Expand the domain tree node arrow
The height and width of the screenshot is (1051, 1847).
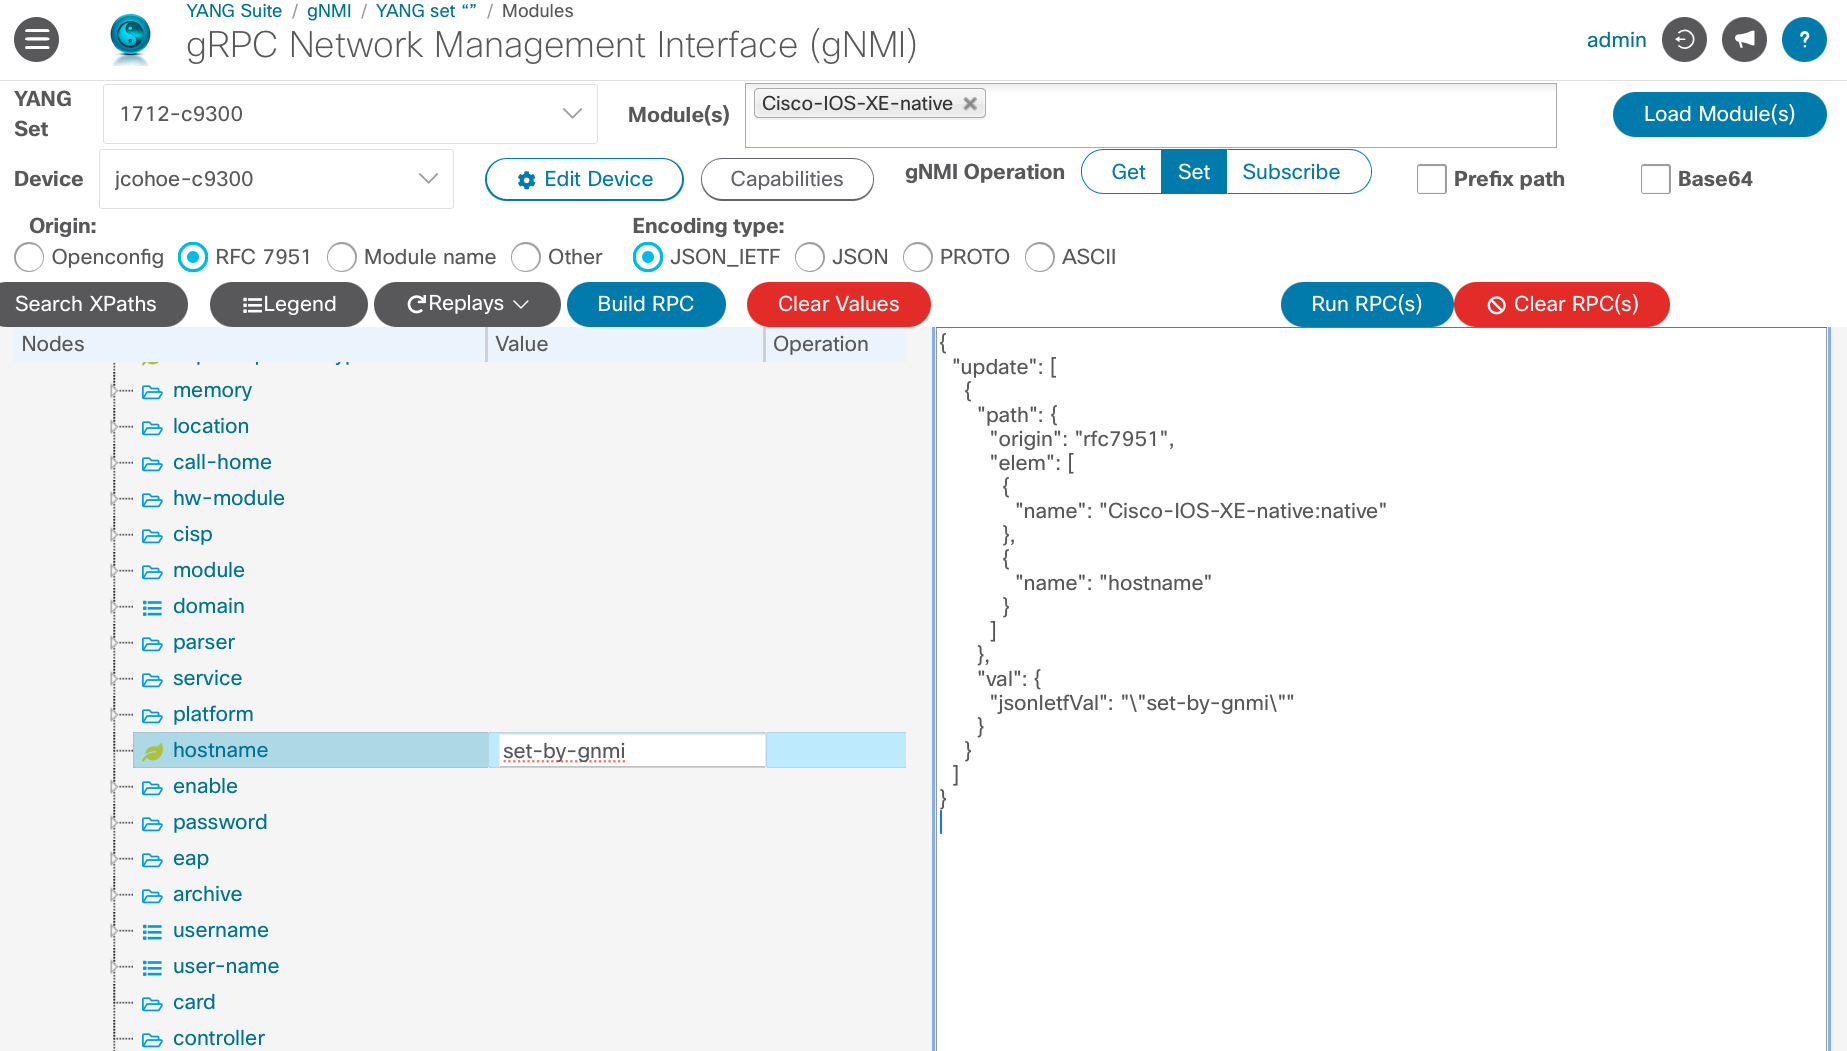coord(113,607)
